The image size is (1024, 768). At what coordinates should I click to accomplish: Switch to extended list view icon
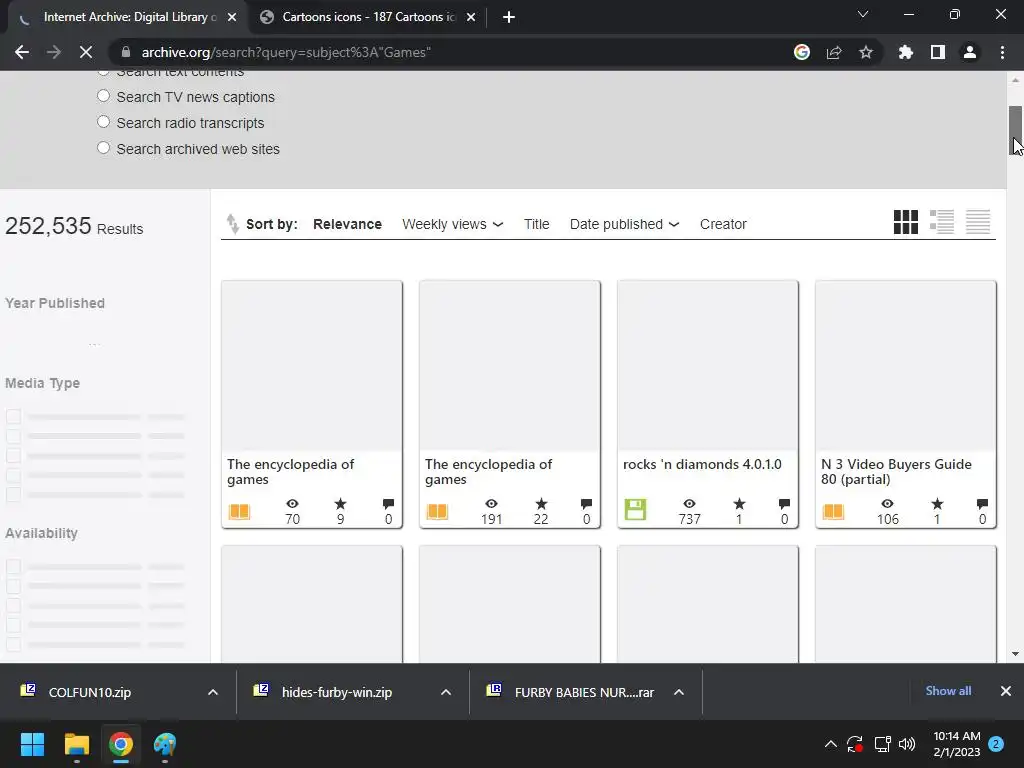pyautogui.click(x=942, y=222)
